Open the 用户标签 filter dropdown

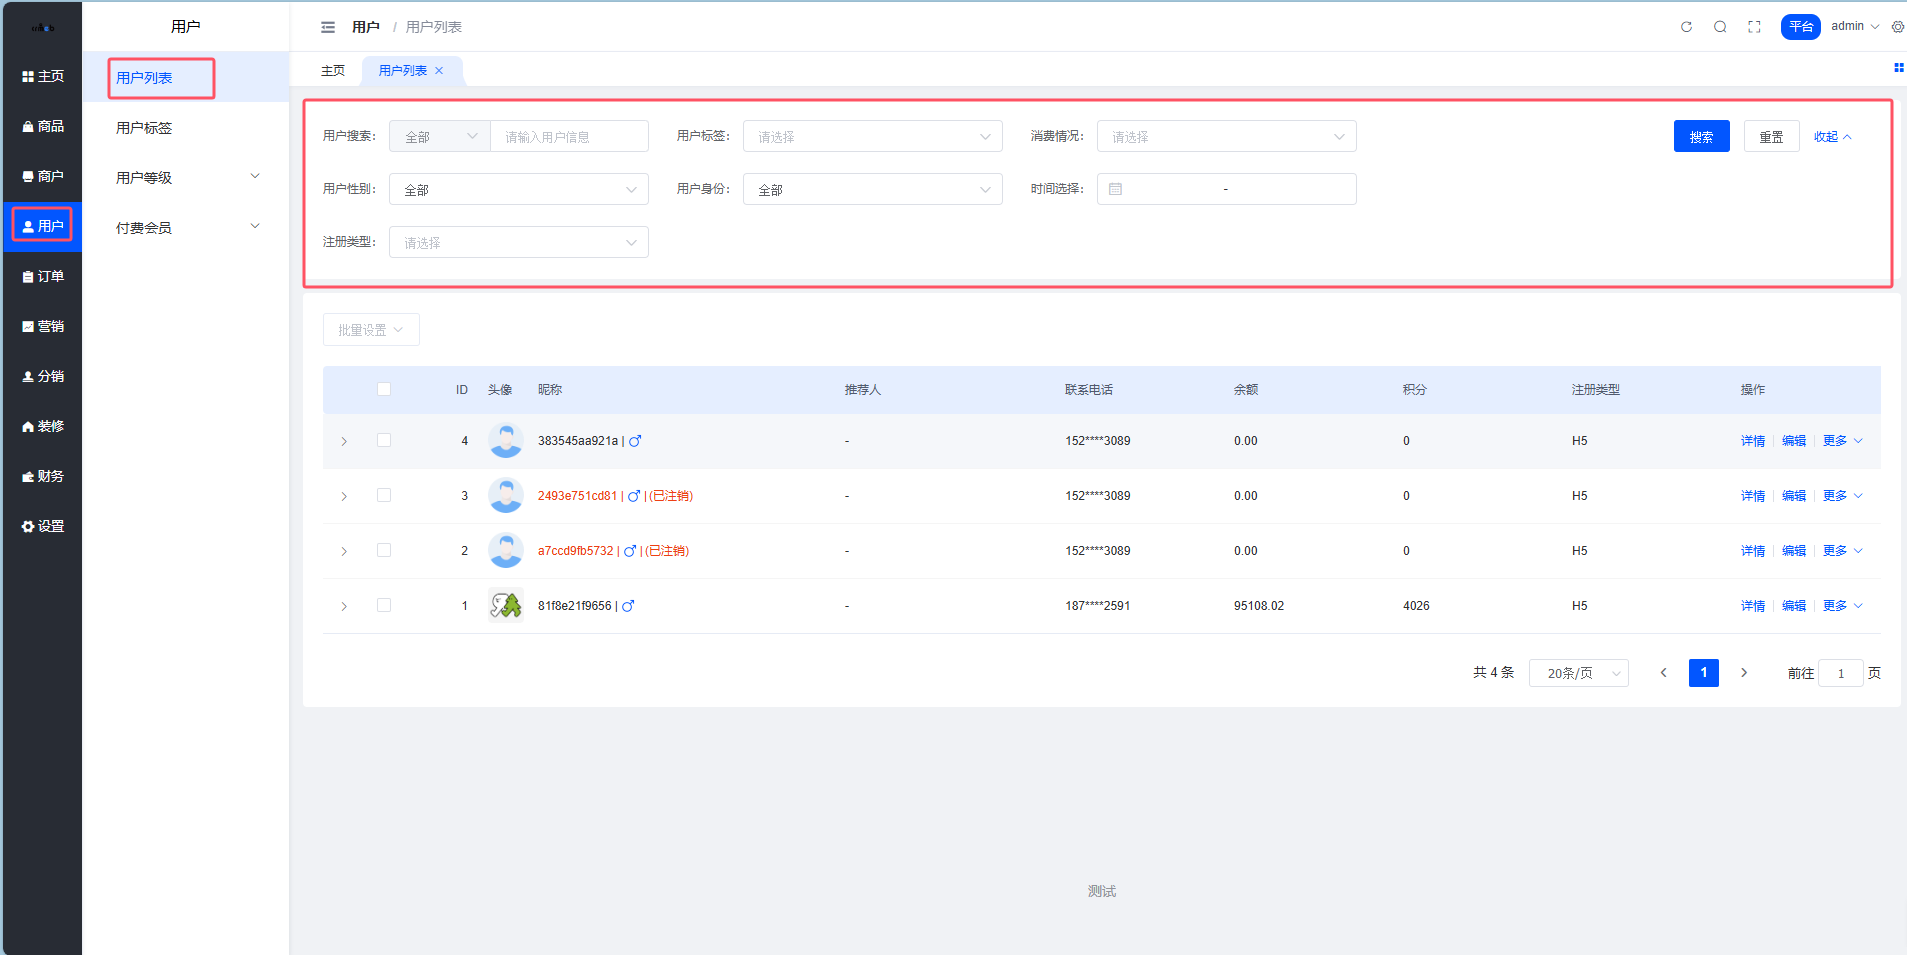tap(872, 136)
